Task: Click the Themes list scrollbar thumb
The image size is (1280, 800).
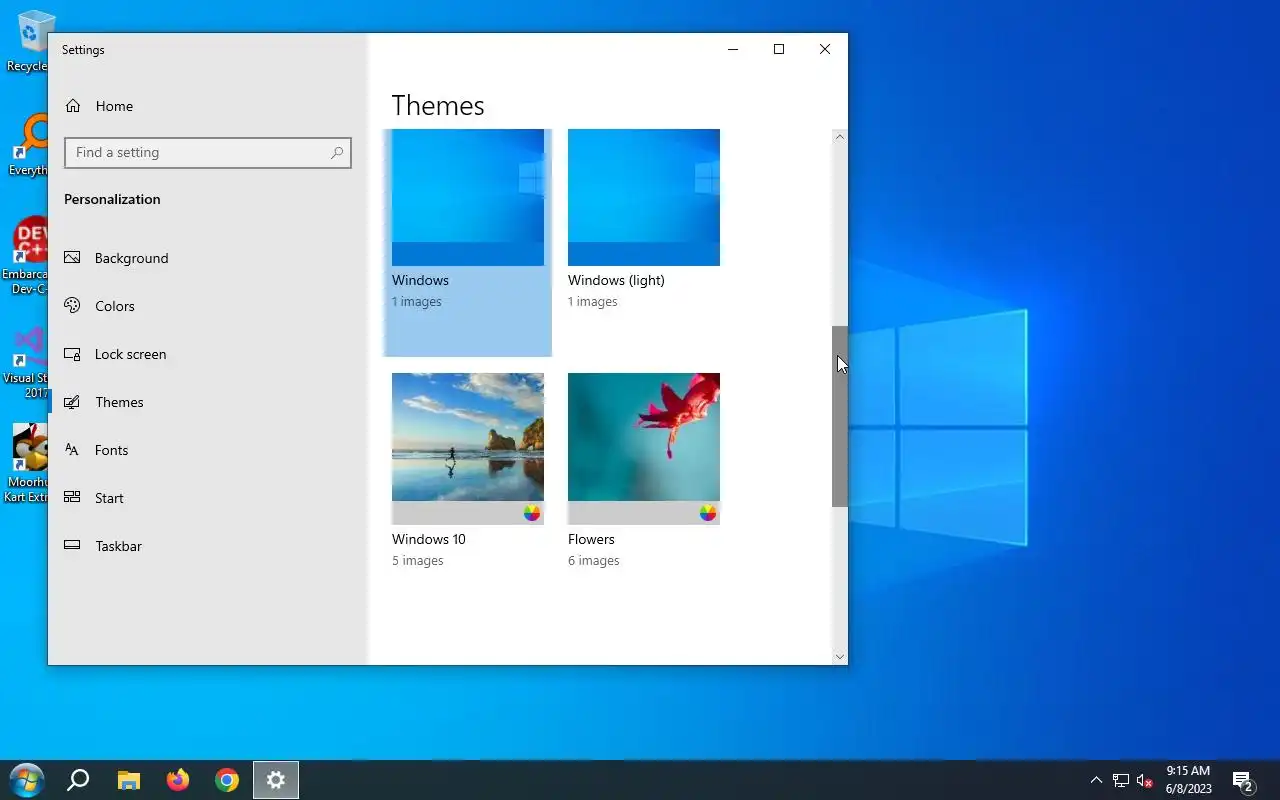Action: pyautogui.click(x=840, y=416)
